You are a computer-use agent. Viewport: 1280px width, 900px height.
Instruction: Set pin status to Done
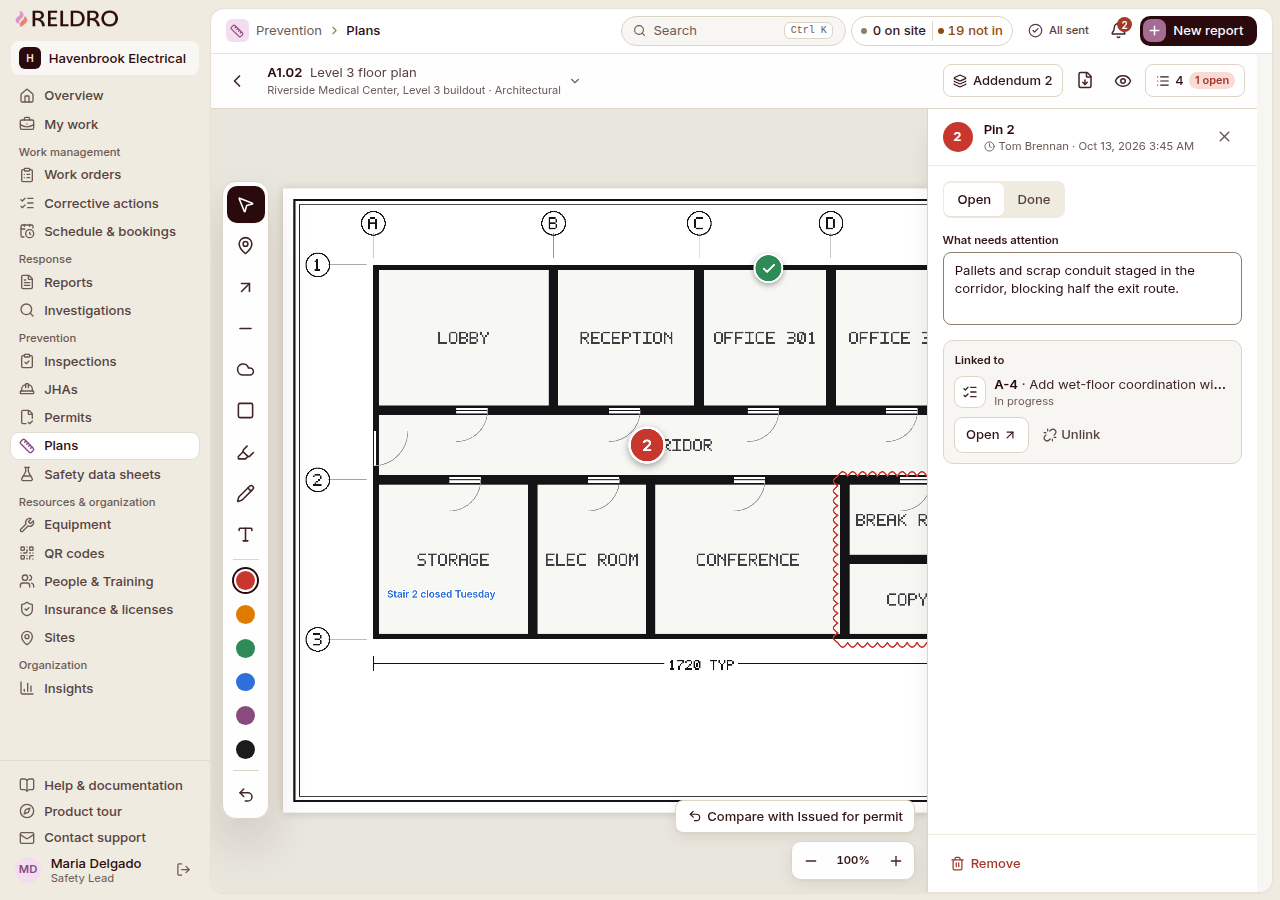(x=1034, y=200)
